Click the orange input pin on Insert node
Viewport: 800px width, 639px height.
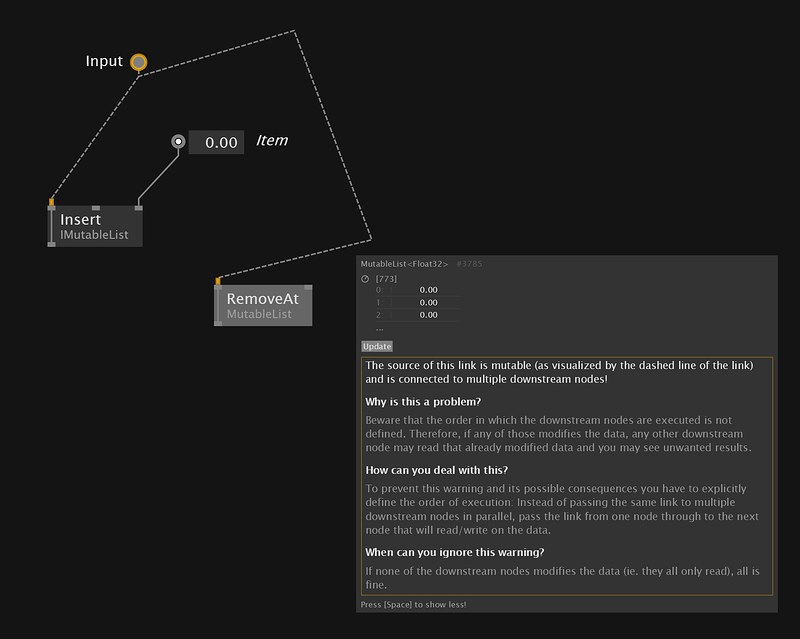(51, 203)
